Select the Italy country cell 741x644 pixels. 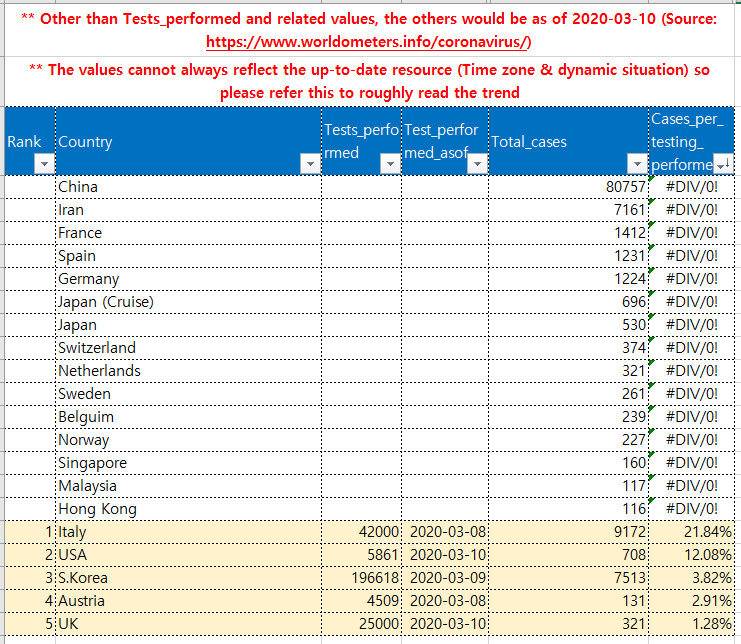pos(189,532)
